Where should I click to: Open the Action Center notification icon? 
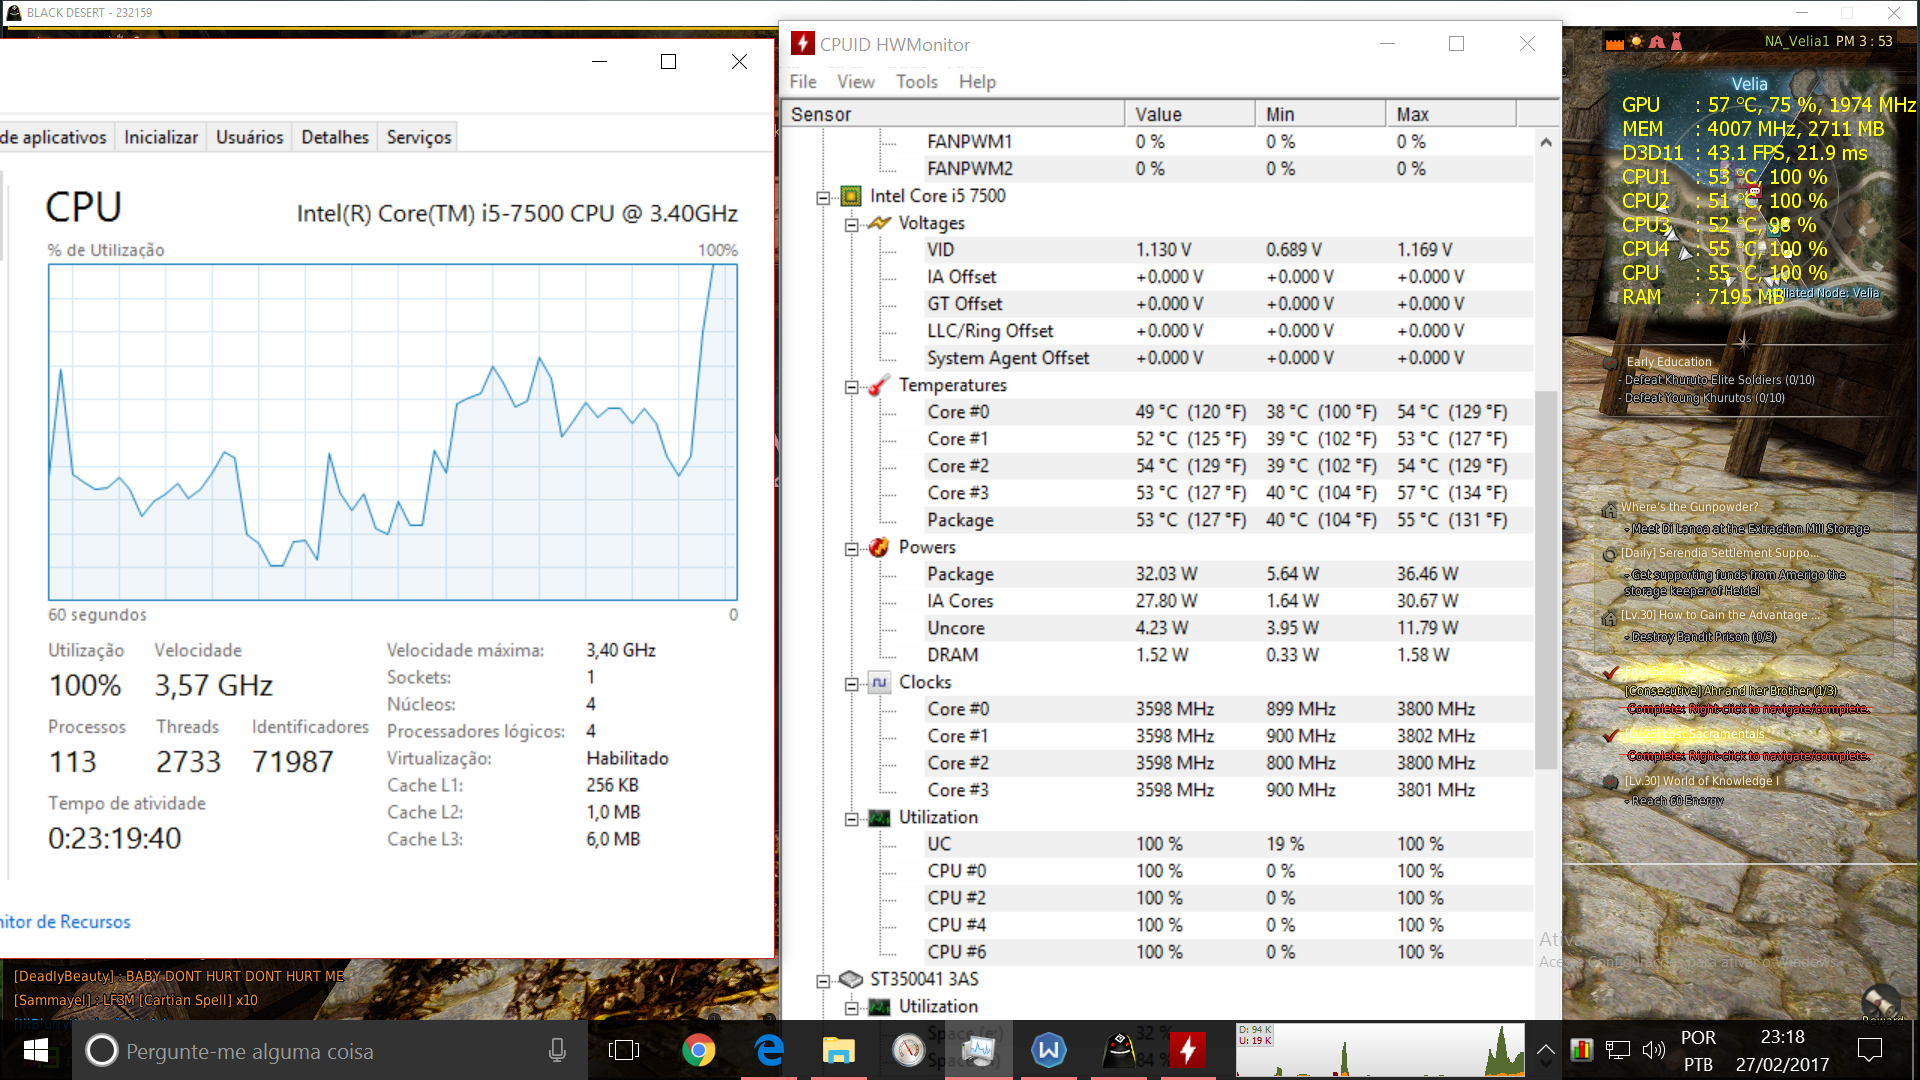coord(1869,1050)
